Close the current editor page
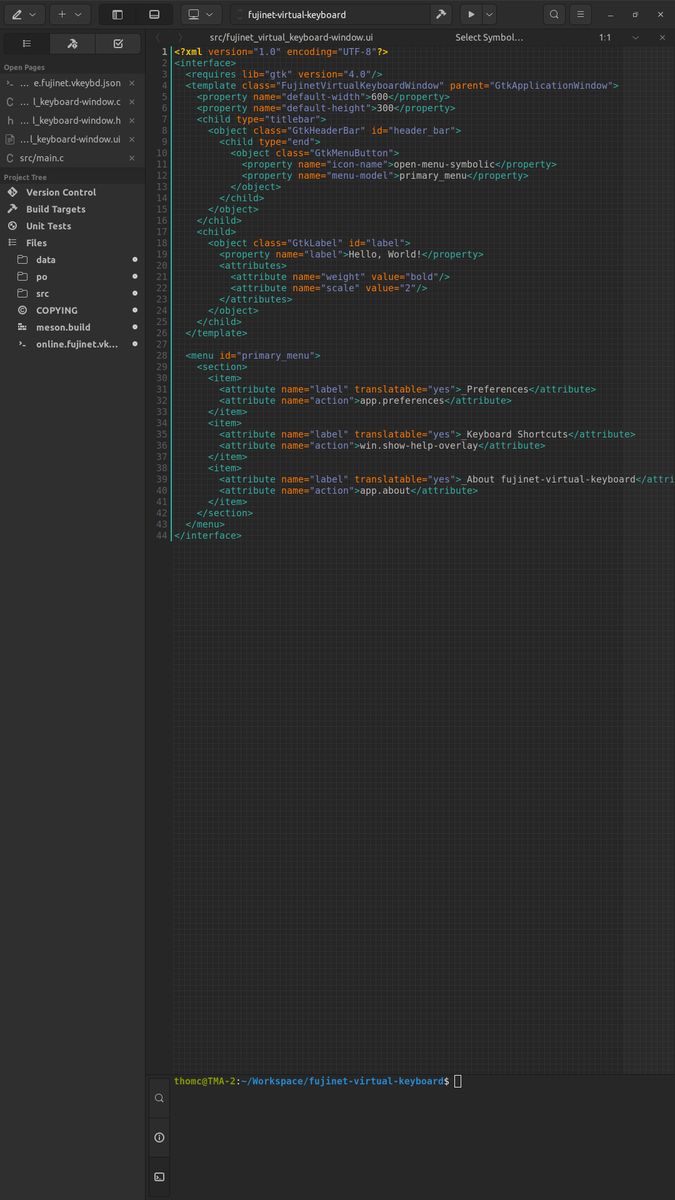Screen dimensions: 675x1200 tap(662, 37)
